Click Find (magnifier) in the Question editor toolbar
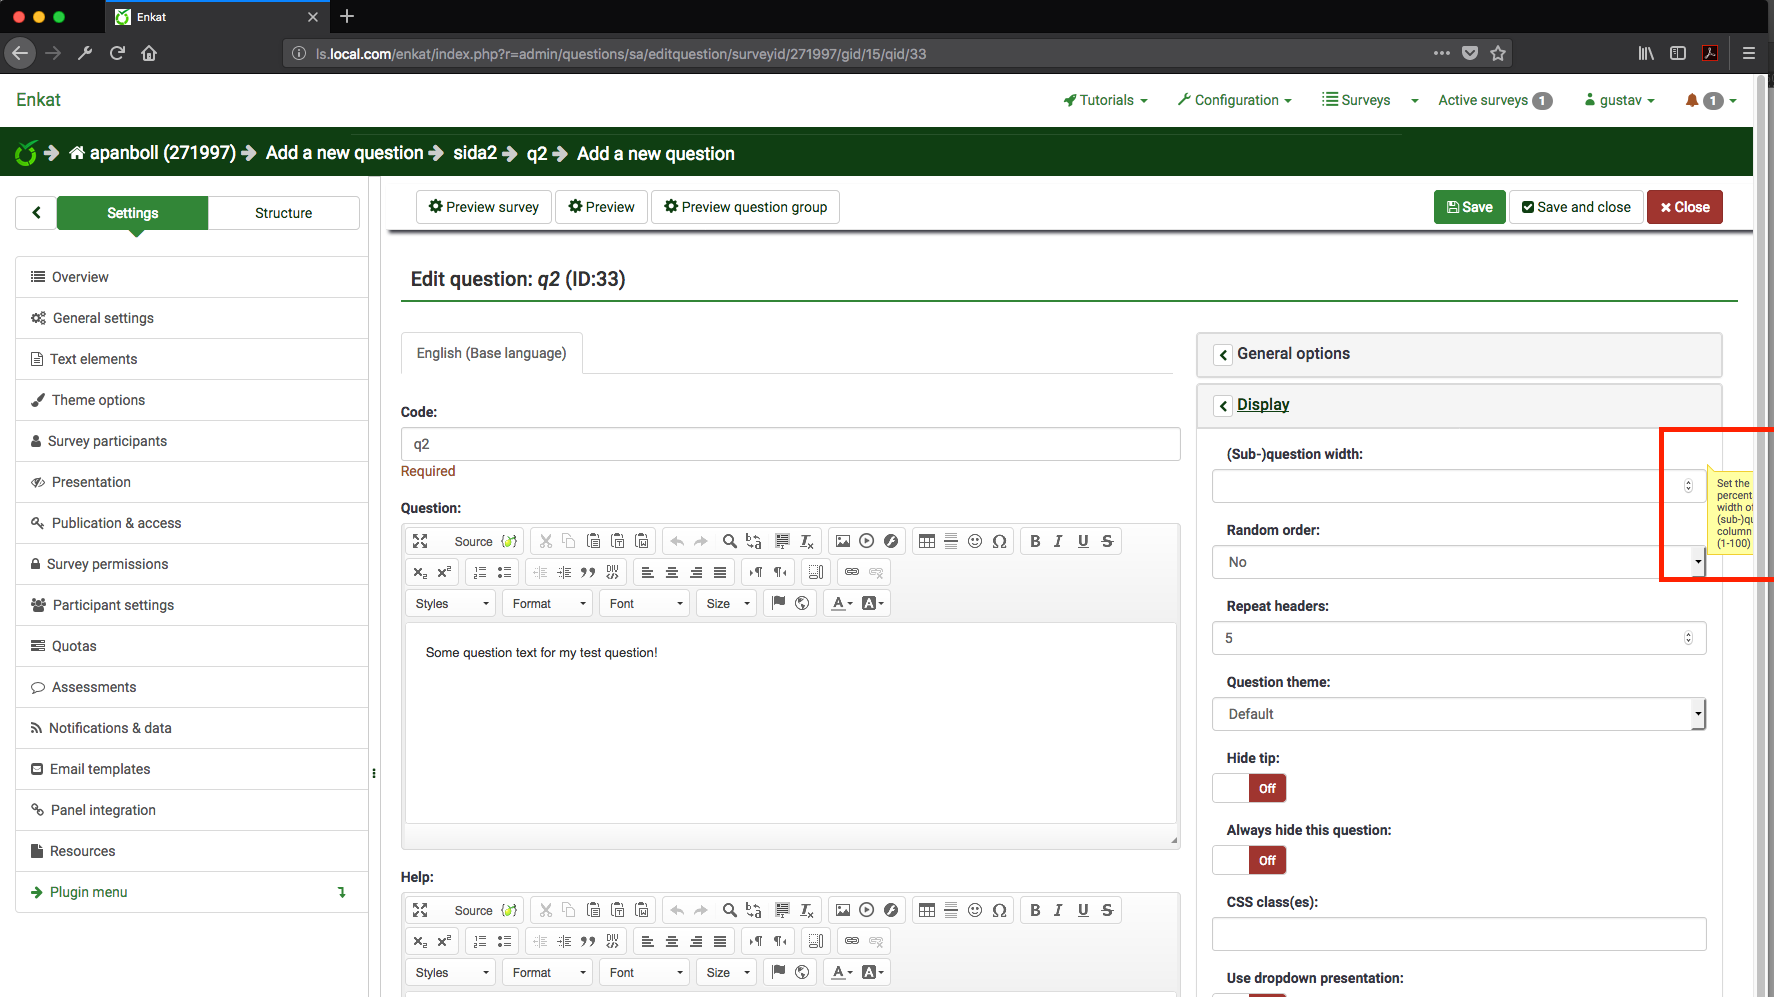This screenshot has width=1774, height=997. (730, 541)
